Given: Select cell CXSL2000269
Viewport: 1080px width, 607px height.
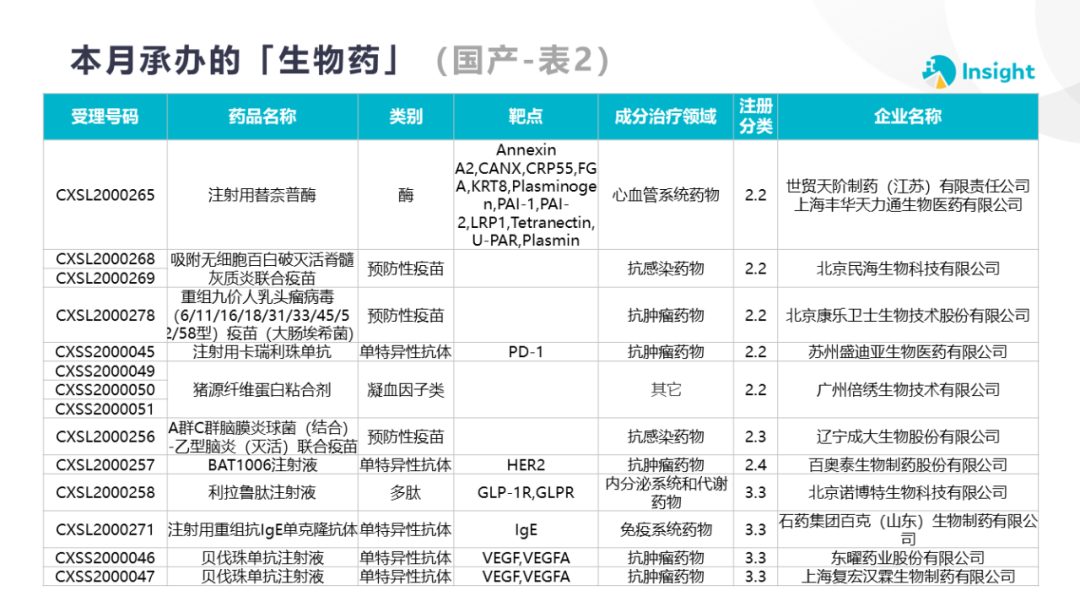Looking at the screenshot, I should point(105,278).
